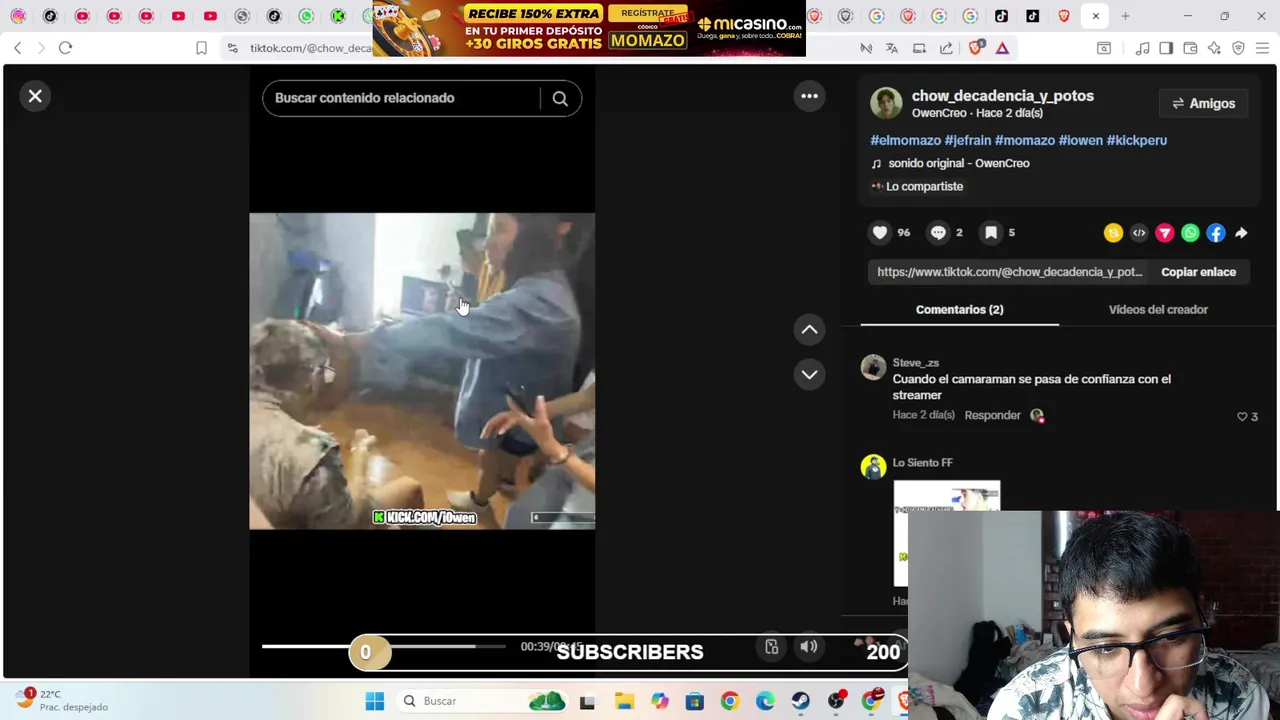The image size is (1280, 720).
Task: Save the video with the bookmark icon
Action: (991, 232)
